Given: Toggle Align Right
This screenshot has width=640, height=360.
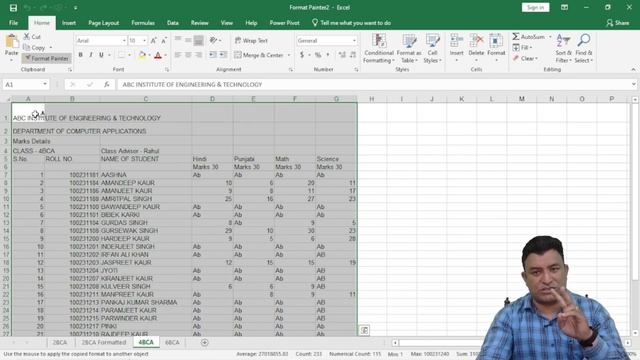Looking at the screenshot, I should tap(198, 55).
